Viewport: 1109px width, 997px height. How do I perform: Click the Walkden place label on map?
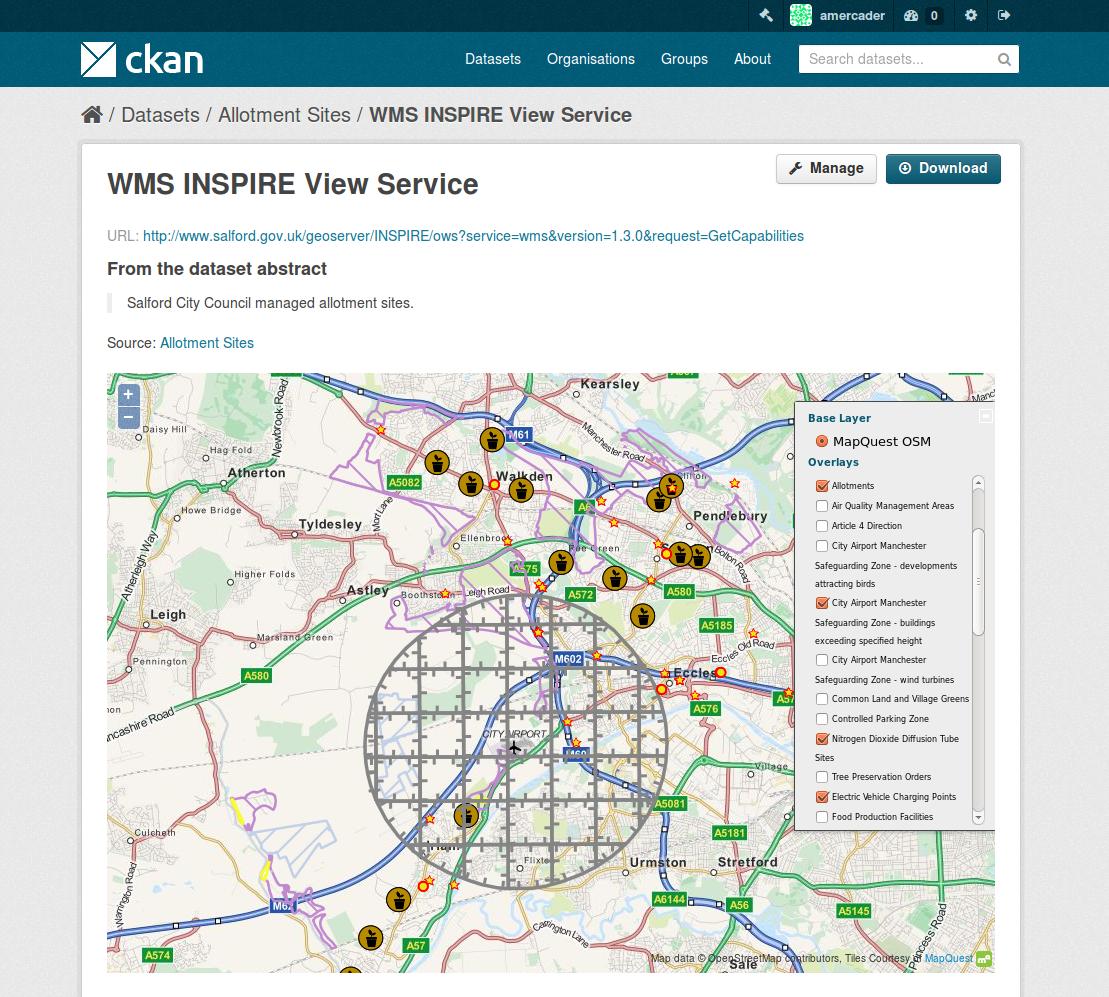point(524,477)
